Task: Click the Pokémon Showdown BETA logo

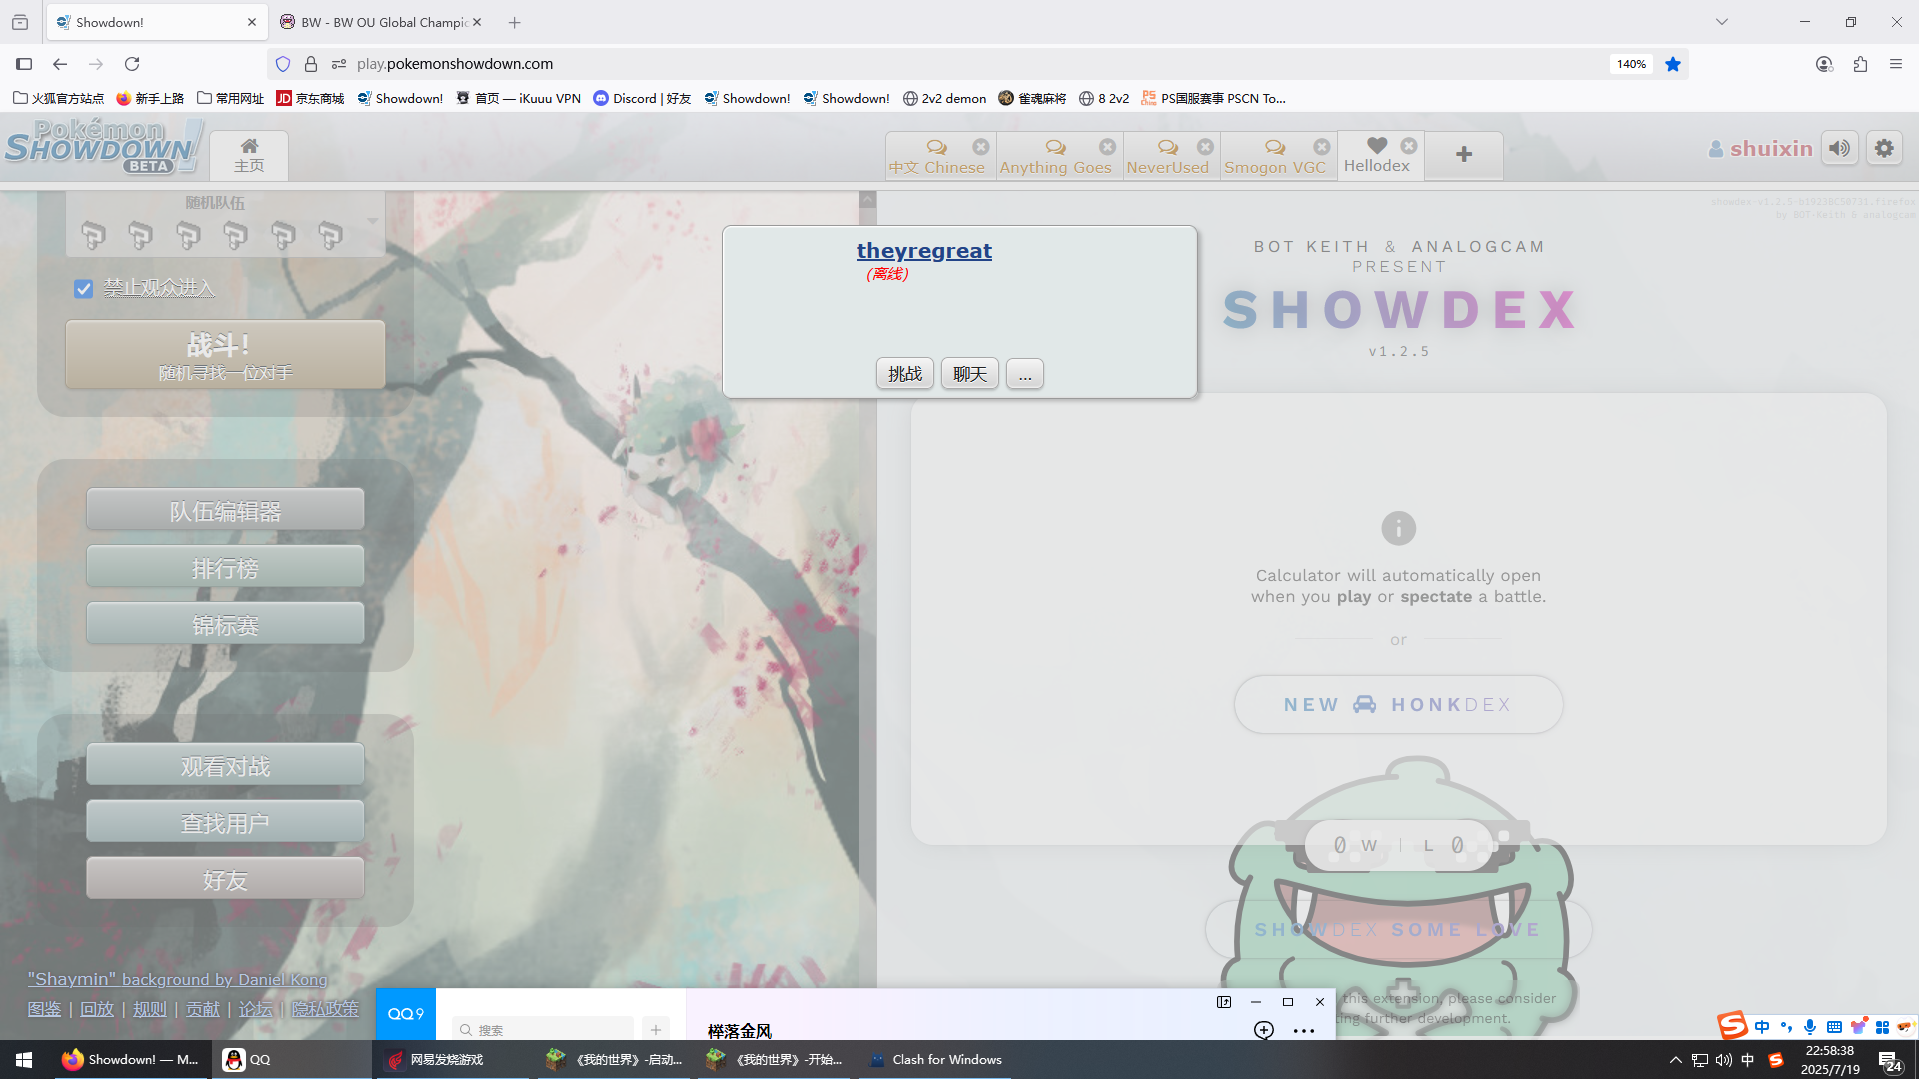Action: pyautogui.click(x=103, y=147)
